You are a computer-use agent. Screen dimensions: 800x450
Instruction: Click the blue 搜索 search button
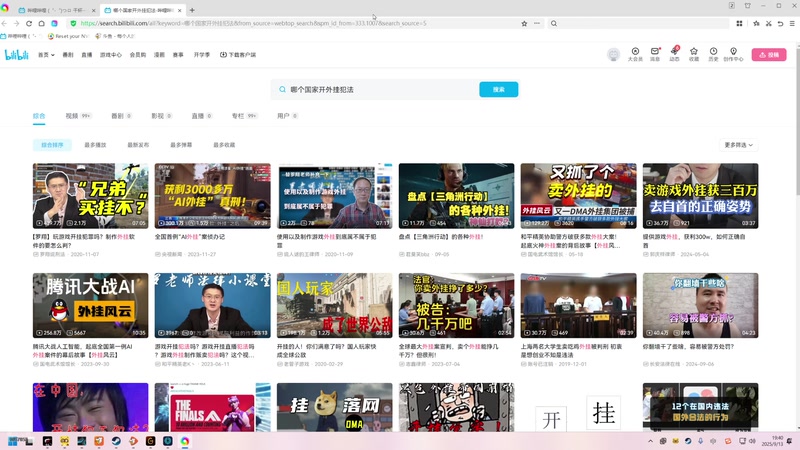pyautogui.click(x=498, y=89)
